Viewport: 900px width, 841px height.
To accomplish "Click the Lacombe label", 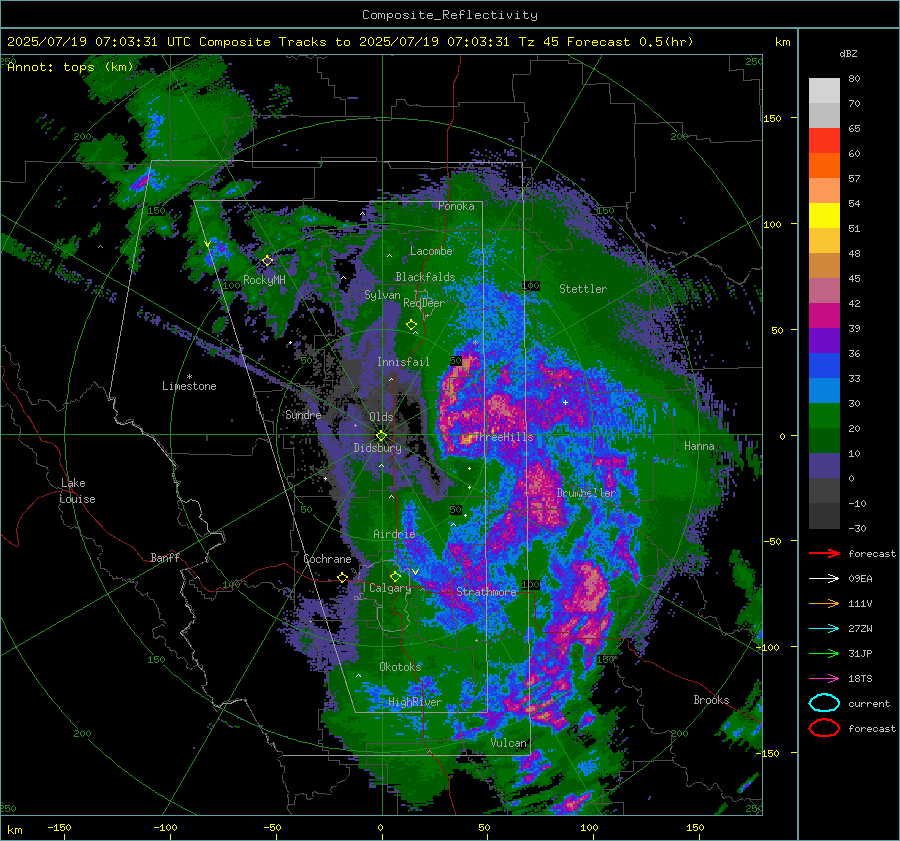I will (x=431, y=251).
